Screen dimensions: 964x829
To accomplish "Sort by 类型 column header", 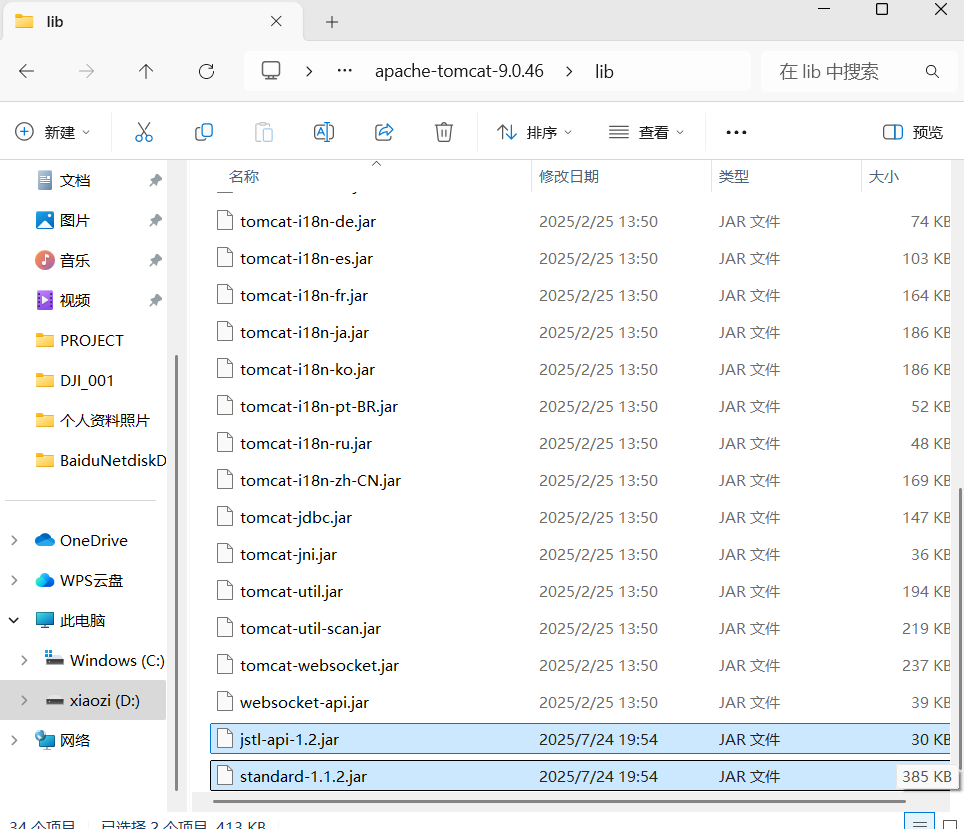I will click(734, 177).
